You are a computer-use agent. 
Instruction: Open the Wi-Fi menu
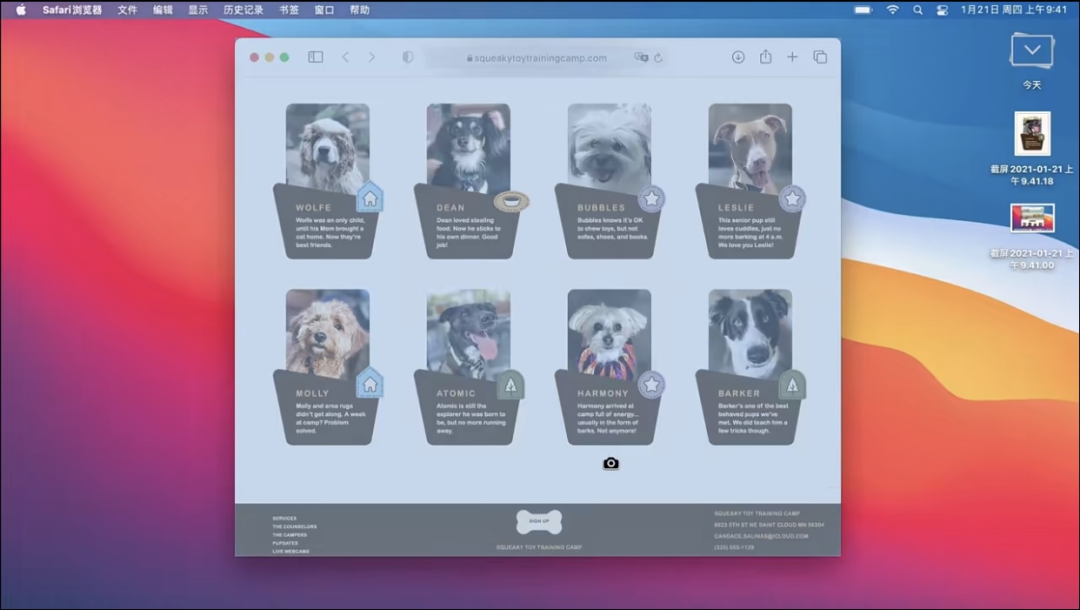pyautogui.click(x=893, y=10)
